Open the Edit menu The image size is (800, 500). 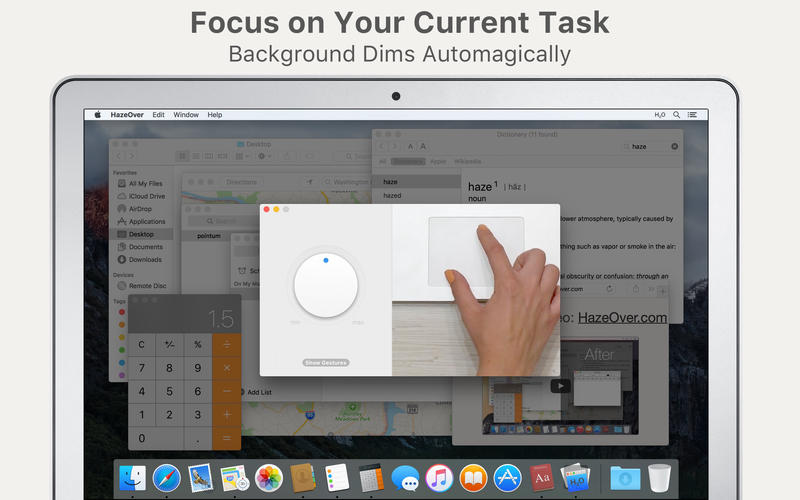[x=158, y=115]
